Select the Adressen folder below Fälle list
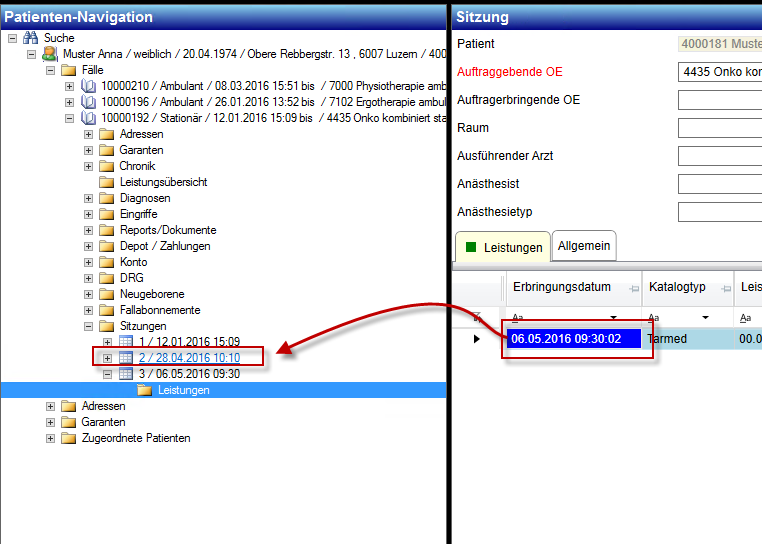Viewport: 762px width, 544px height. pyautogui.click(x=104, y=406)
